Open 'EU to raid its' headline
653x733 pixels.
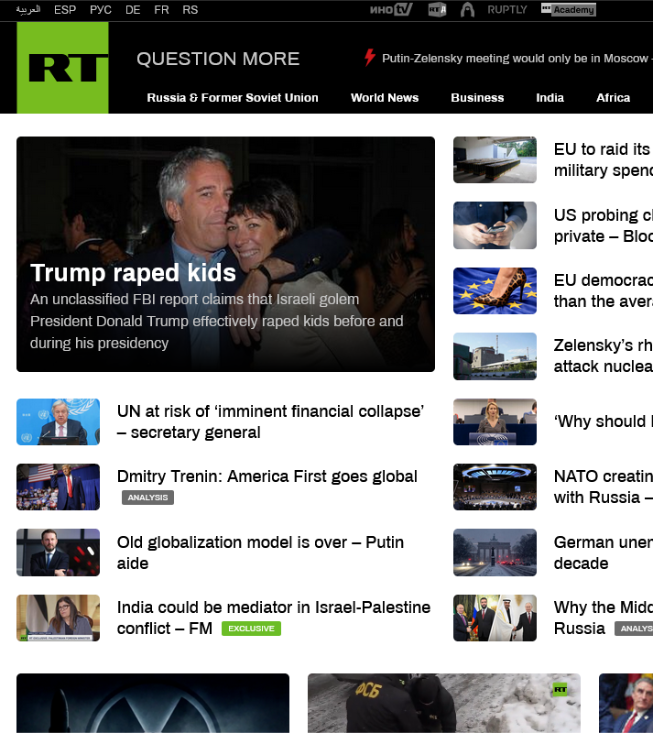coord(603,159)
